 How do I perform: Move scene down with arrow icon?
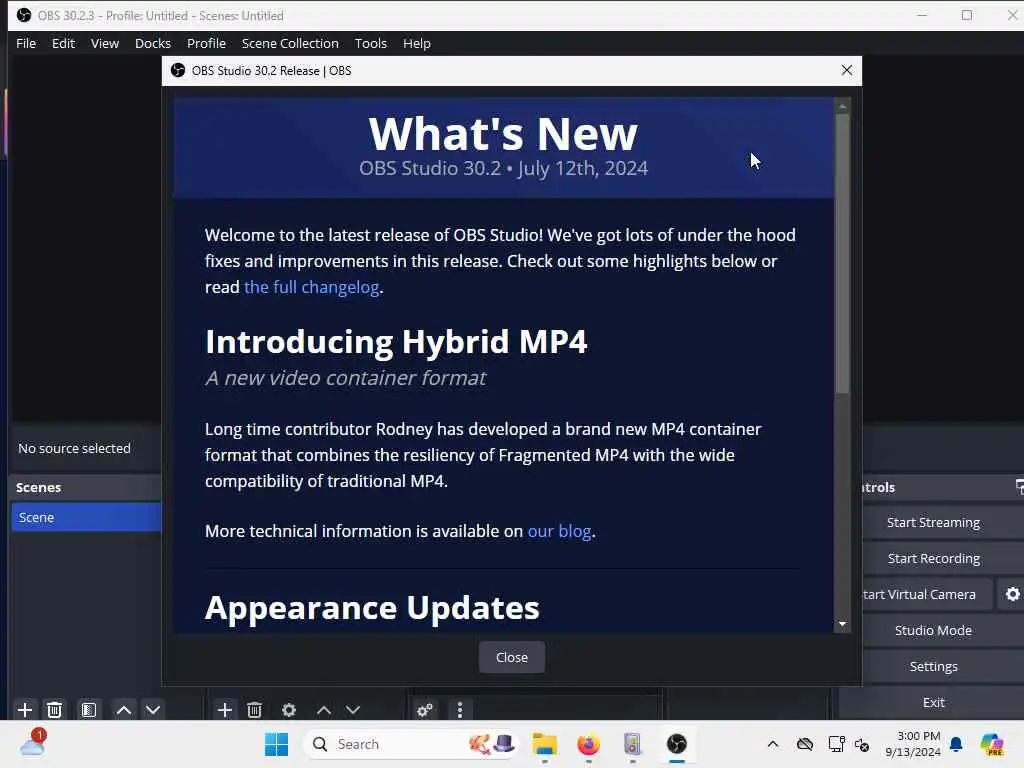(x=153, y=709)
